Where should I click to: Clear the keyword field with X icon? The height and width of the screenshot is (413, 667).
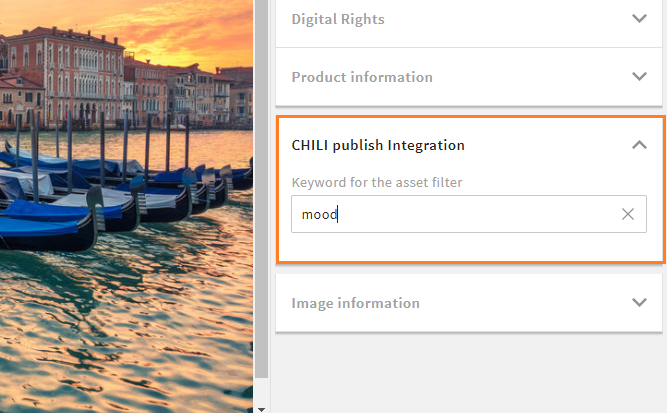(x=627, y=214)
